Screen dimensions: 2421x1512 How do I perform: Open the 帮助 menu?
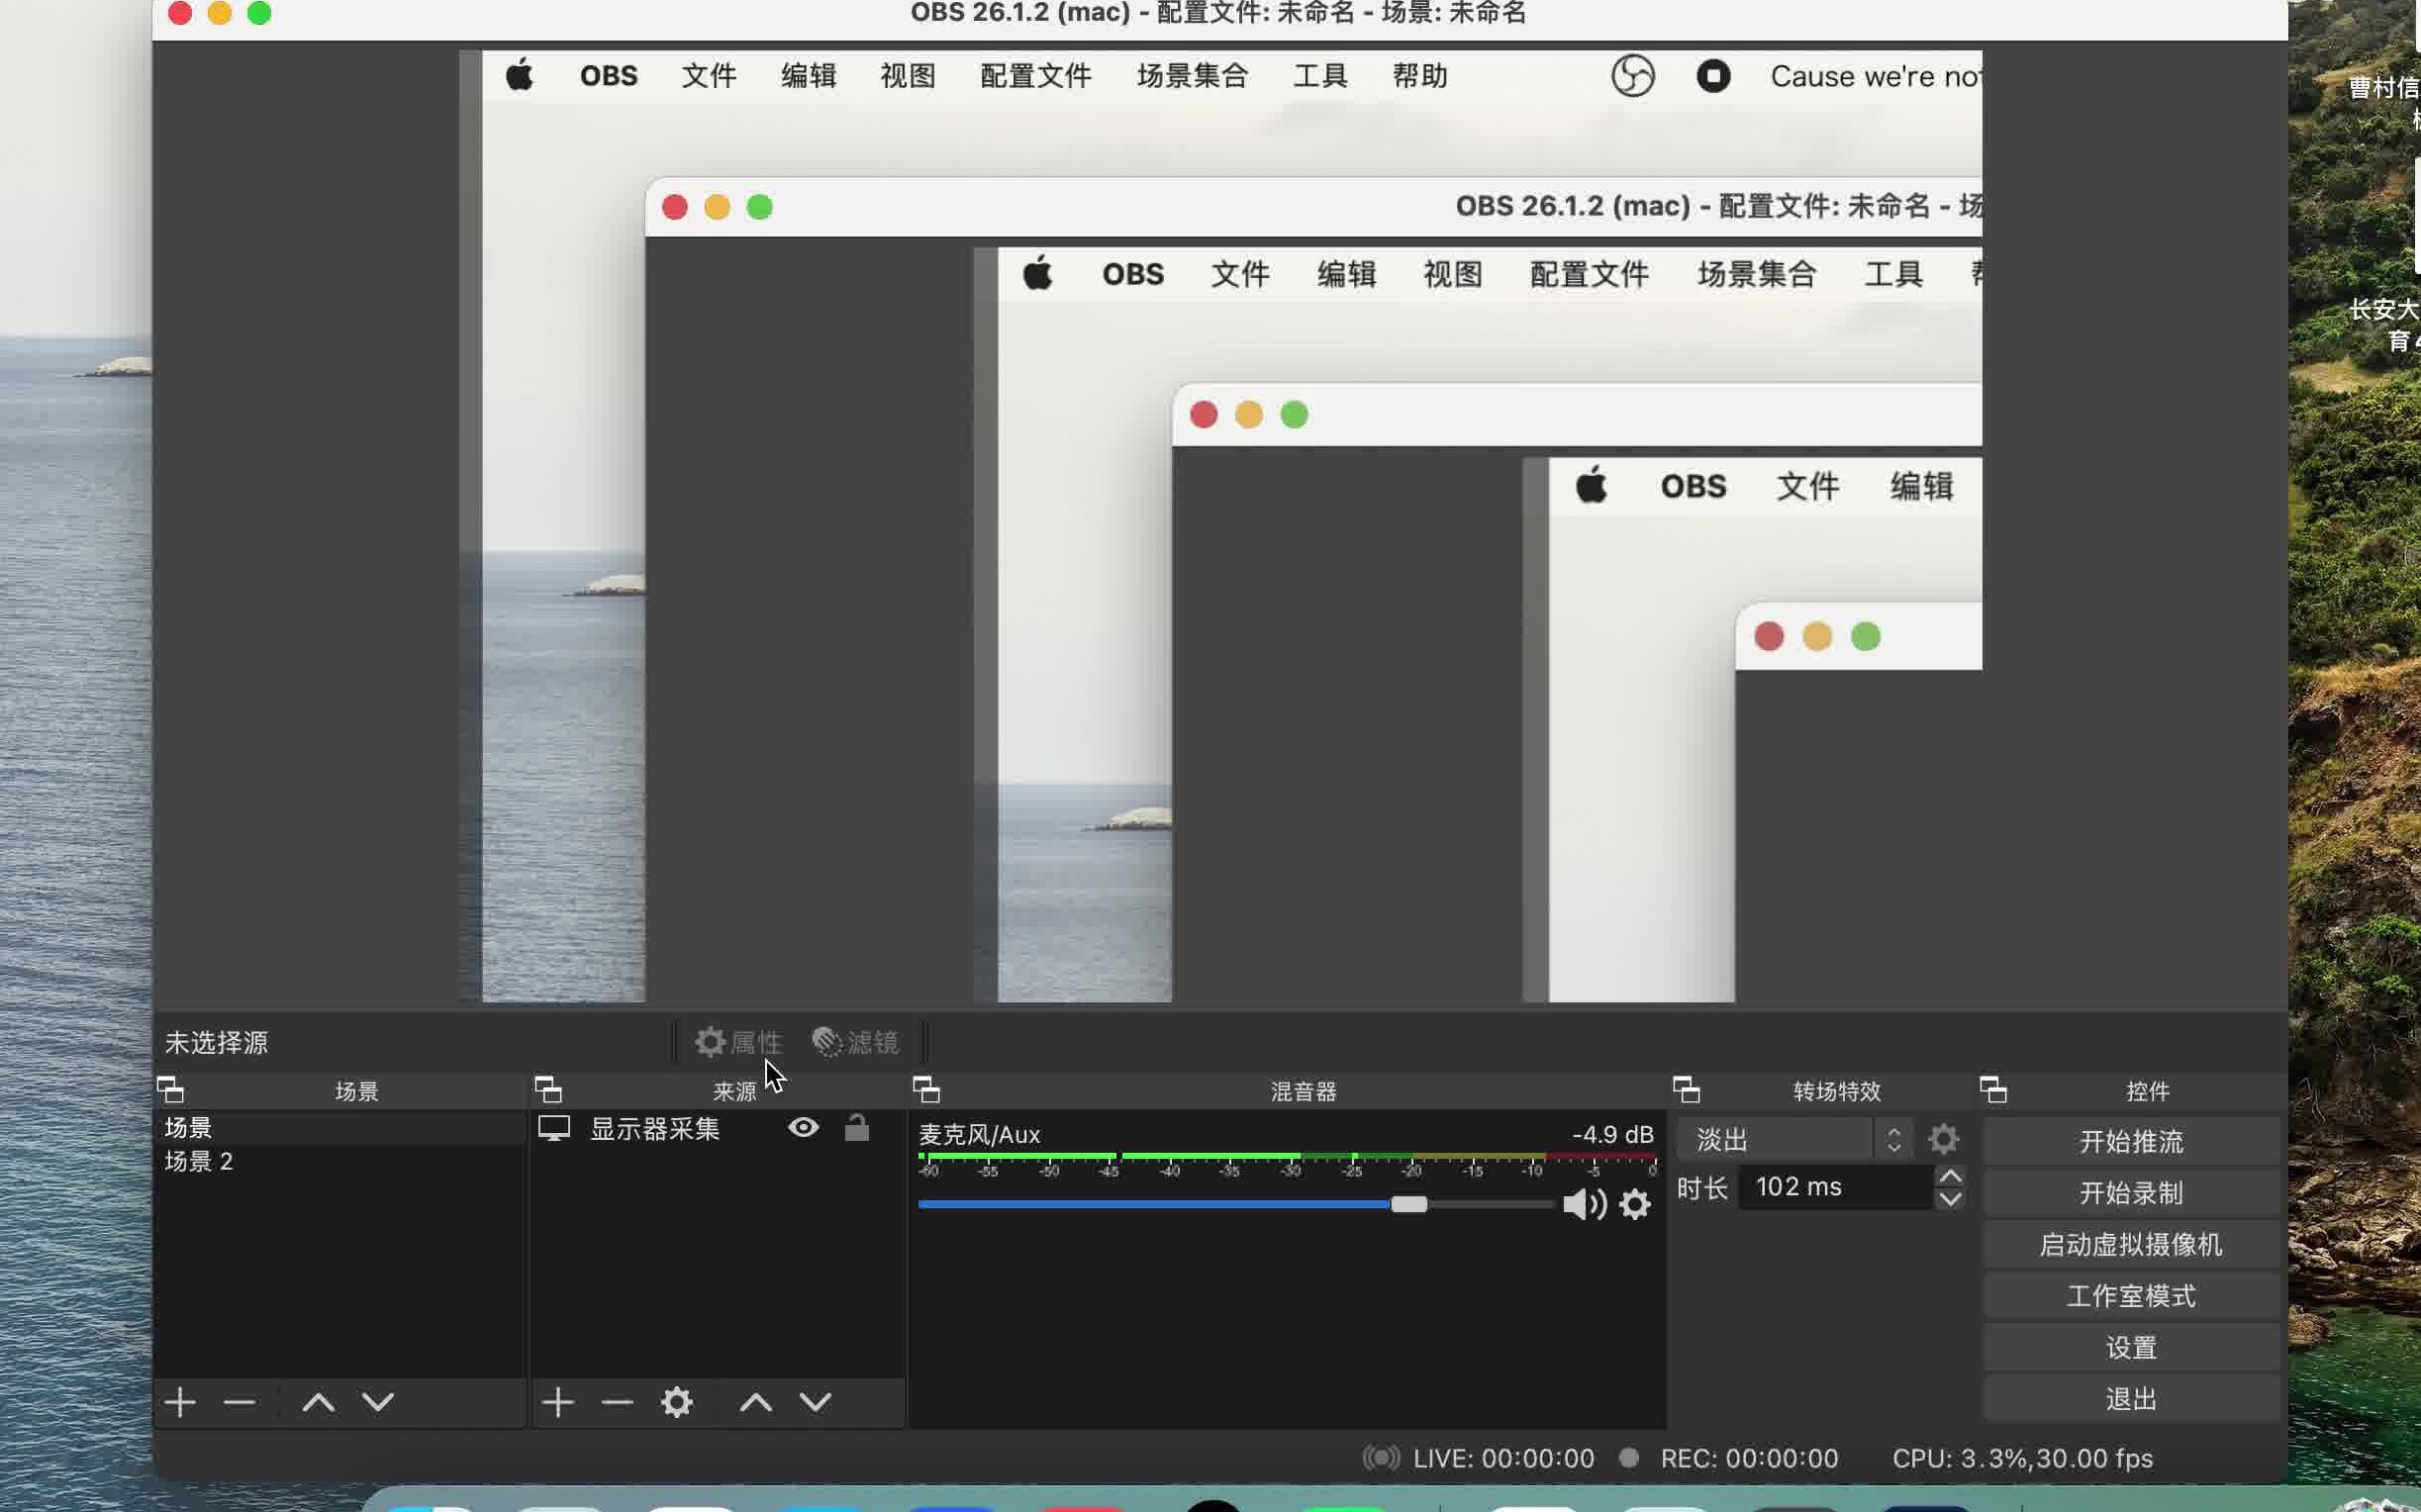pos(1419,75)
